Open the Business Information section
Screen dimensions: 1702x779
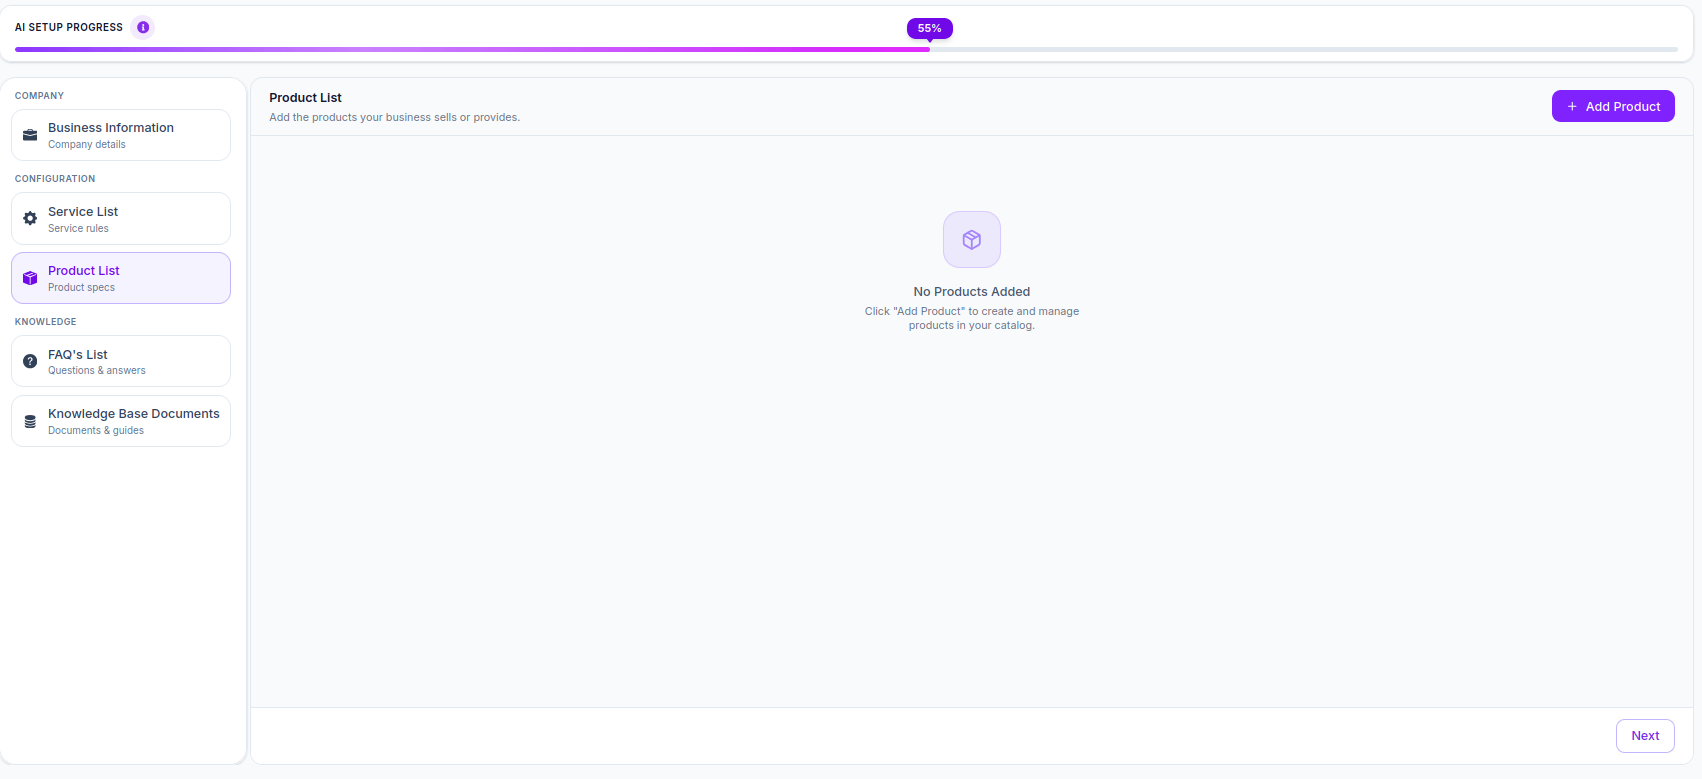pyautogui.click(x=121, y=135)
